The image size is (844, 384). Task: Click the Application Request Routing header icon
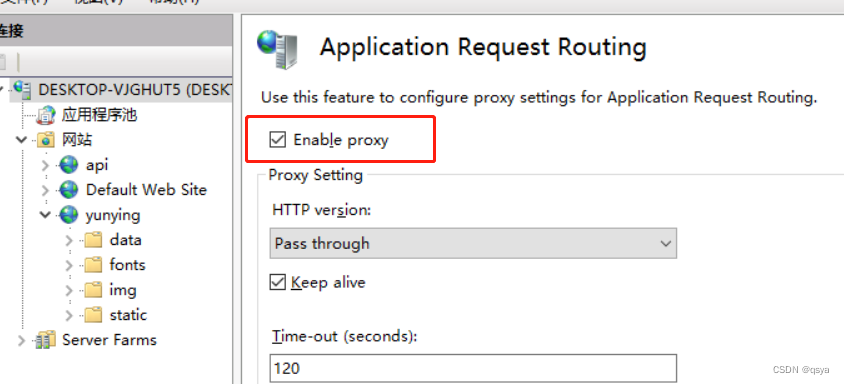pos(278,48)
